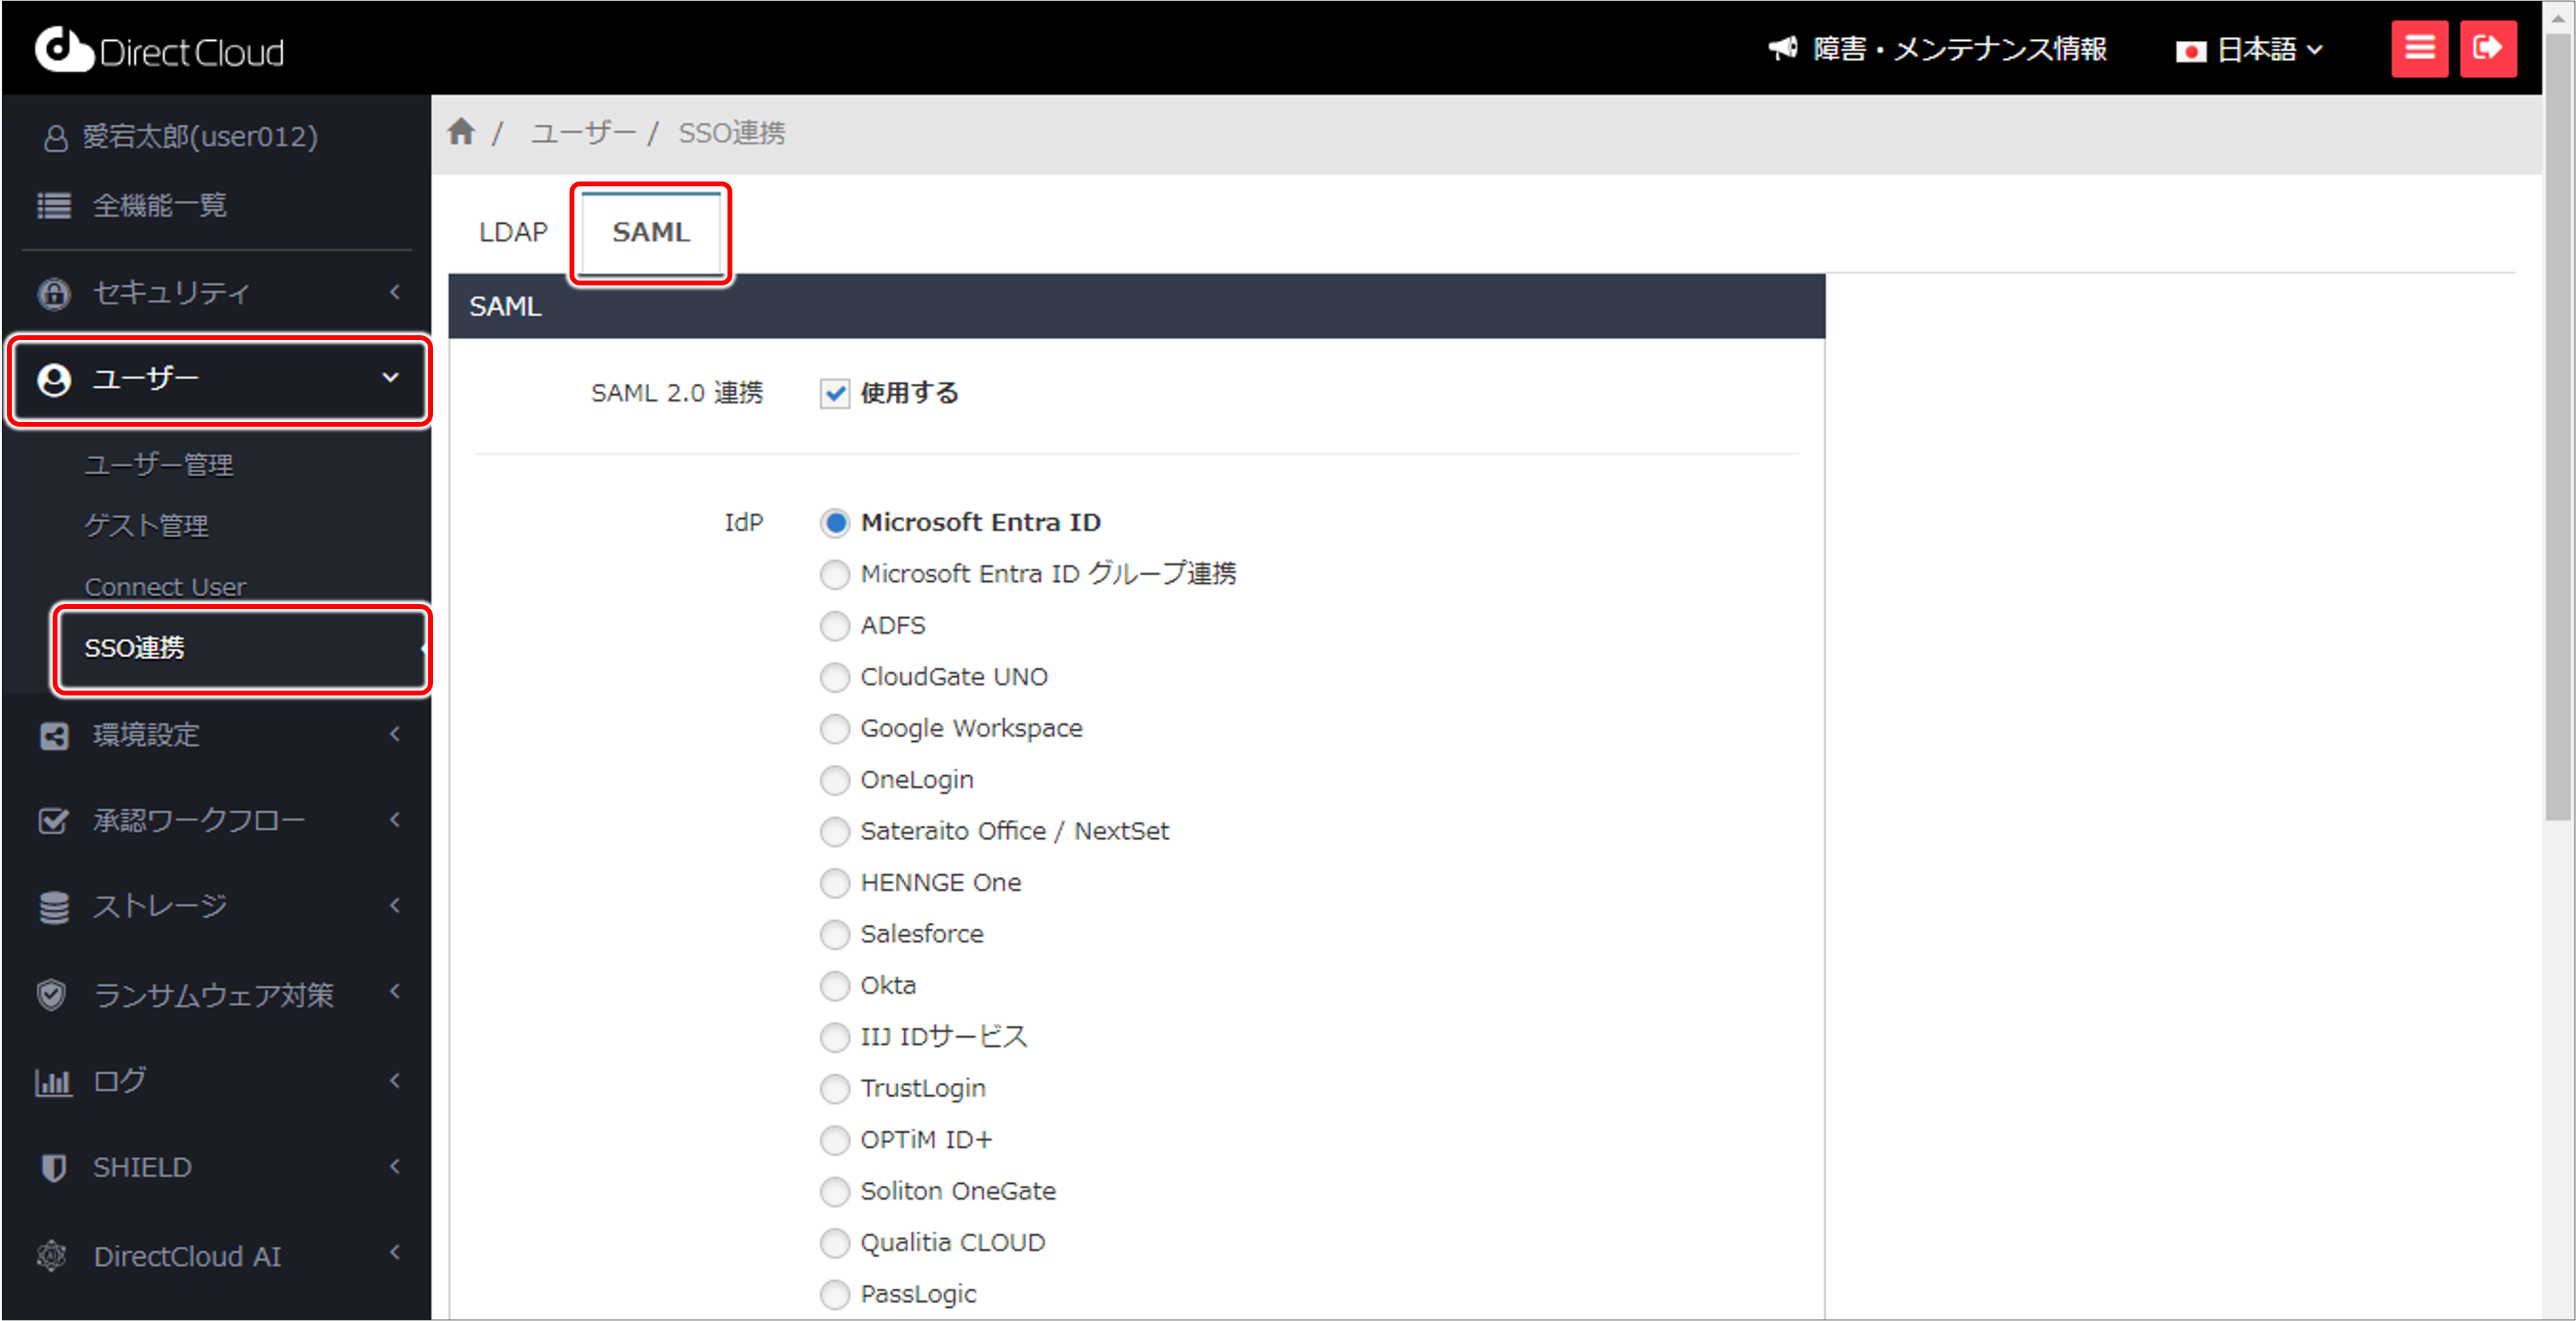Collapse the ユーザー section chevron
Screen dimensions: 2576x1321
[390, 379]
